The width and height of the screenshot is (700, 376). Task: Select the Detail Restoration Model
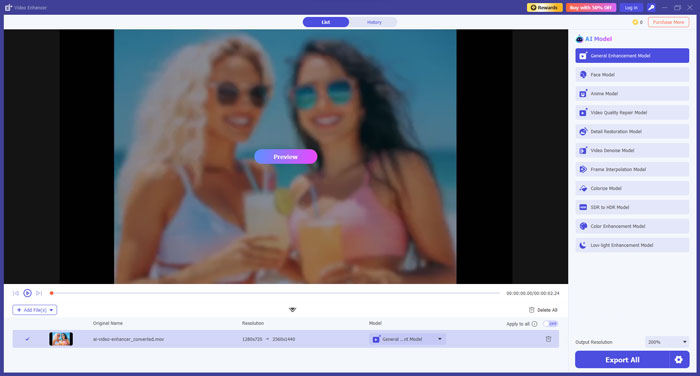(x=632, y=131)
